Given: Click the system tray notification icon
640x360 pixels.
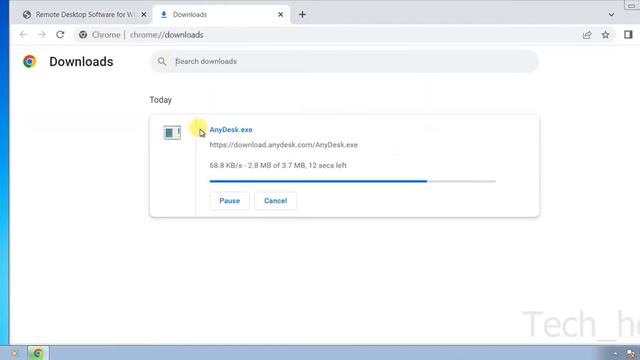Looking at the screenshot, I should [x=631, y=353].
